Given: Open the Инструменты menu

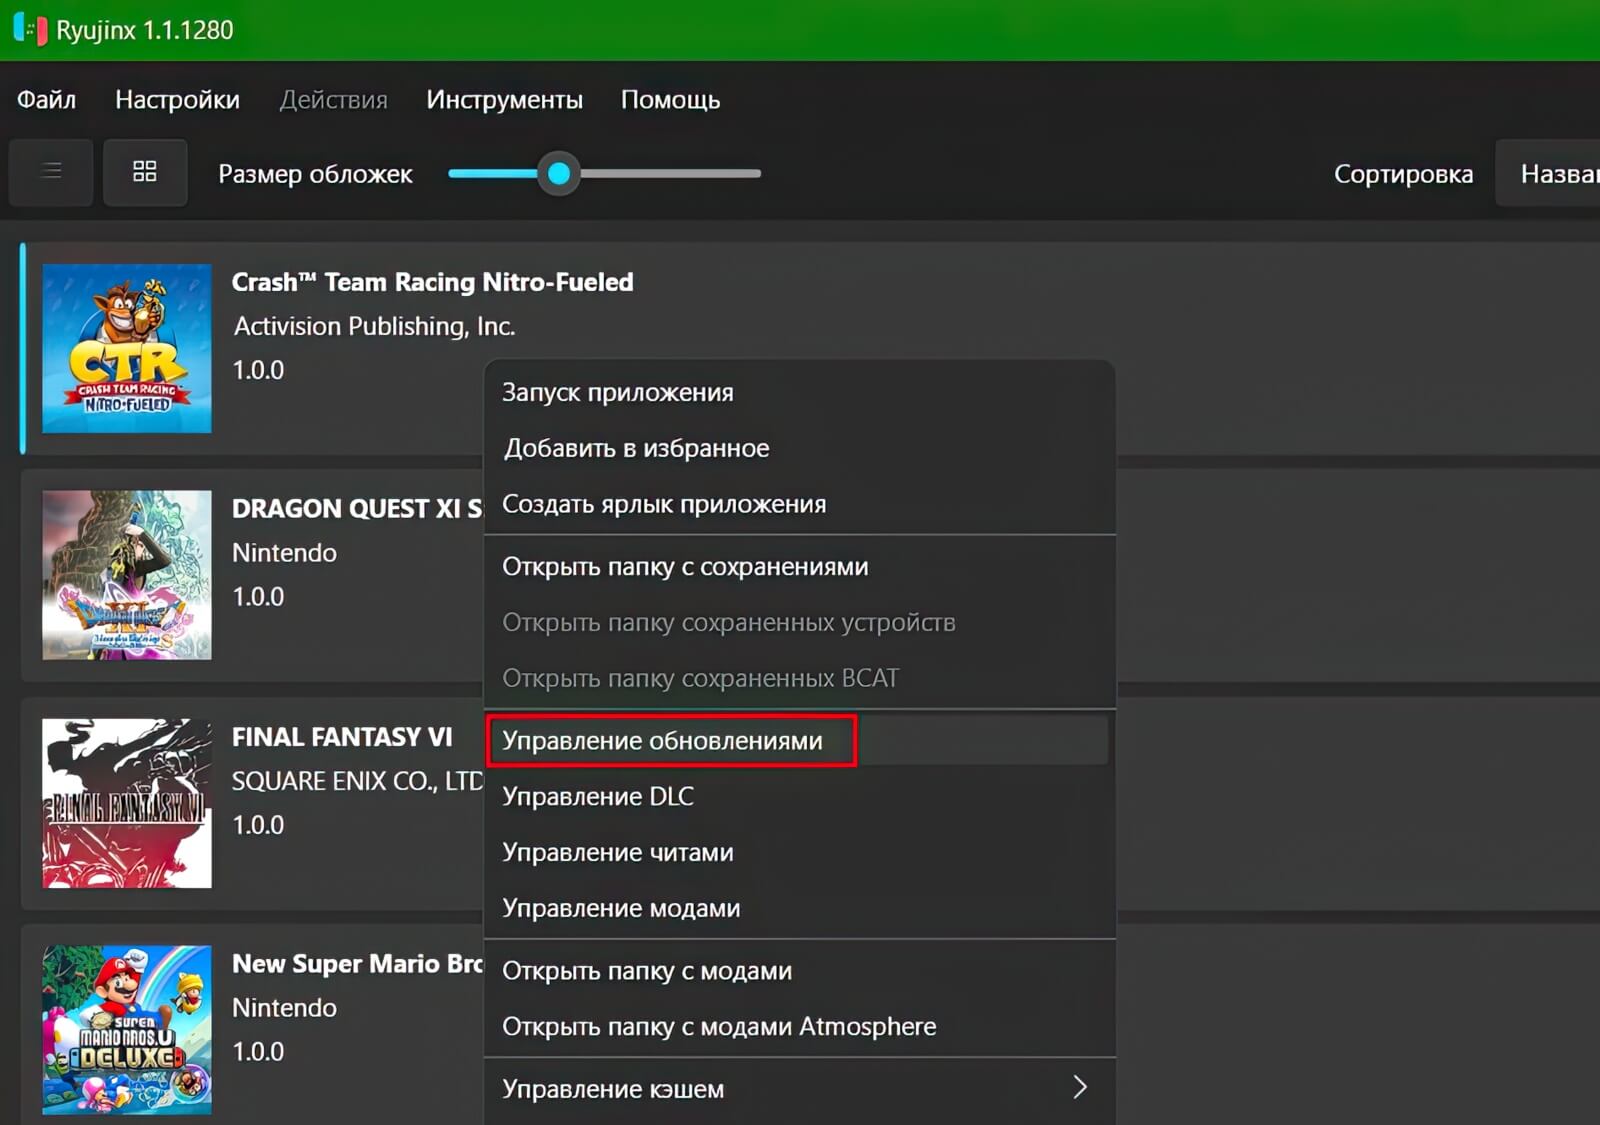Looking at the screenshot, I should point(504,100).
